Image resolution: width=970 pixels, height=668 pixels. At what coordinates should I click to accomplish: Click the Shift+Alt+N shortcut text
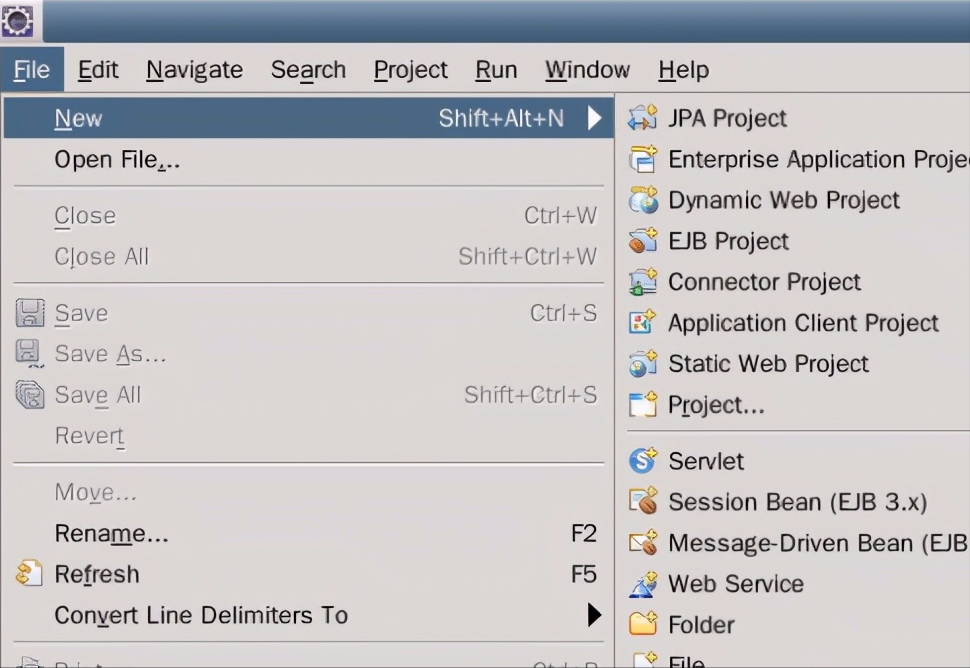501,118
